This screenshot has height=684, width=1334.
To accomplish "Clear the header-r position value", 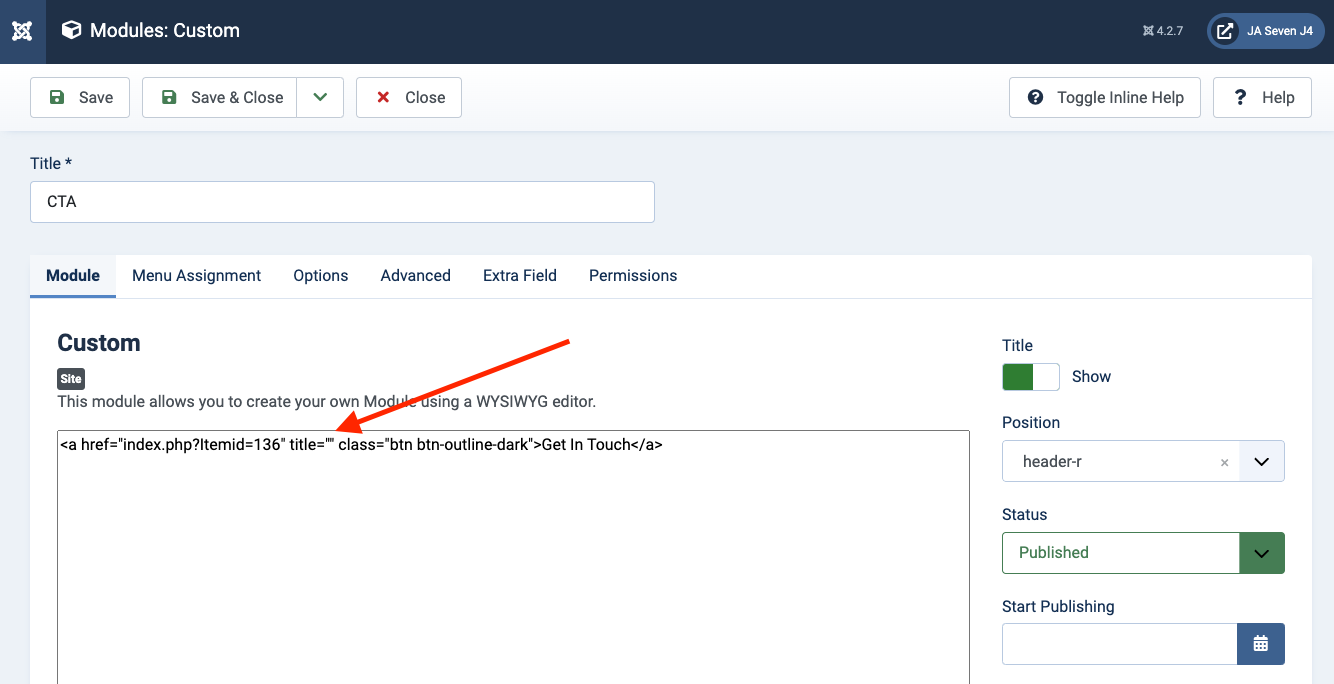I will tap(1224, 463).
